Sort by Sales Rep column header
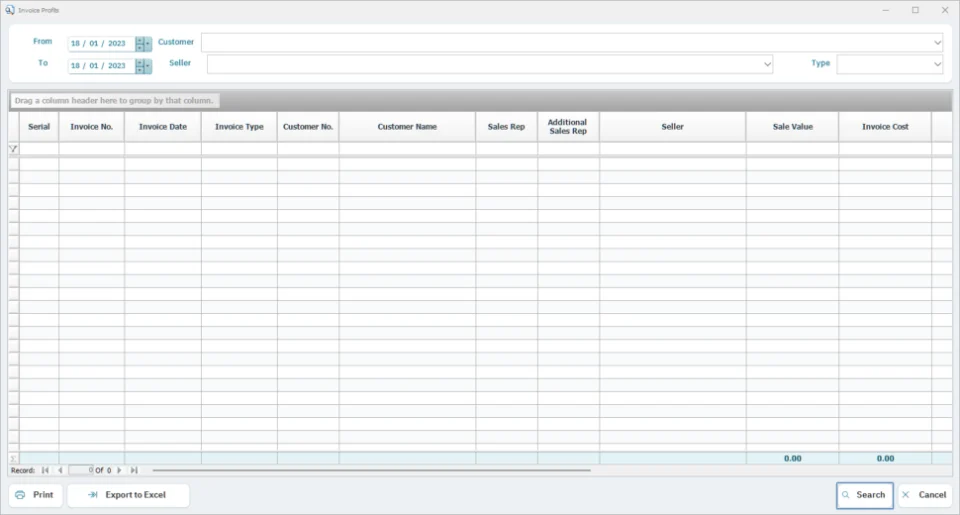This screenshot has height=515, width=960. click(506, 127)
